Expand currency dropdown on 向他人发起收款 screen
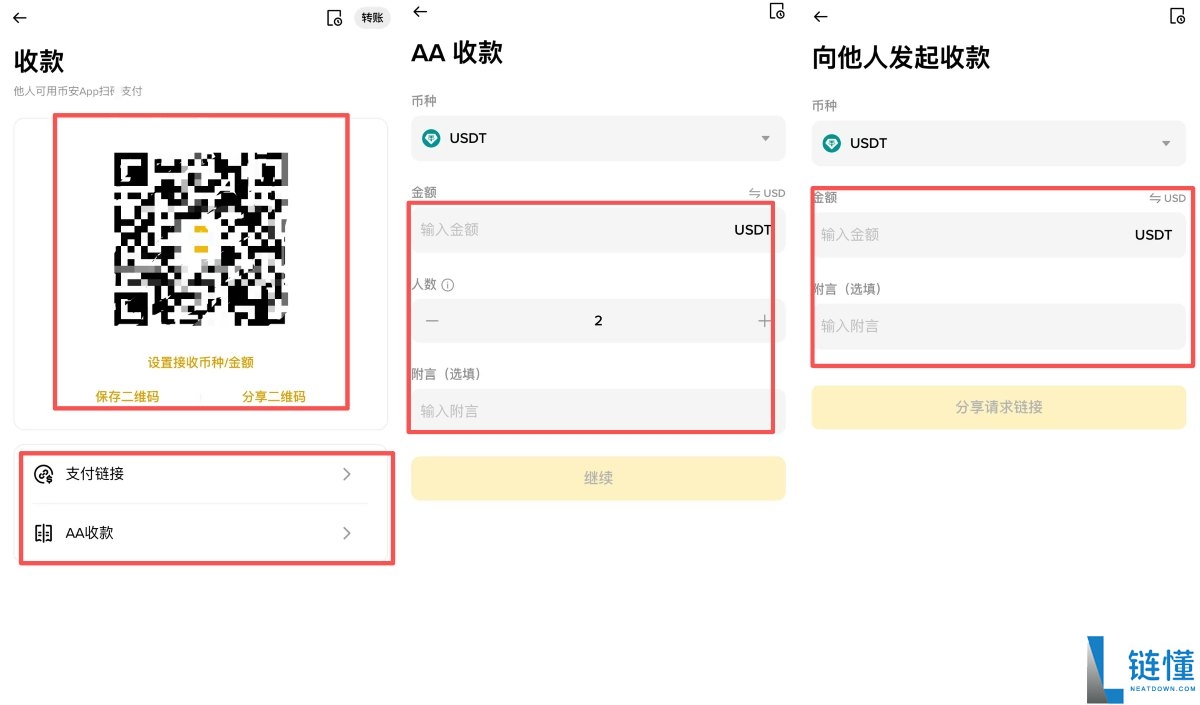The height and width of the screenshot is (705, 1200). click(x=1167, y=143)
